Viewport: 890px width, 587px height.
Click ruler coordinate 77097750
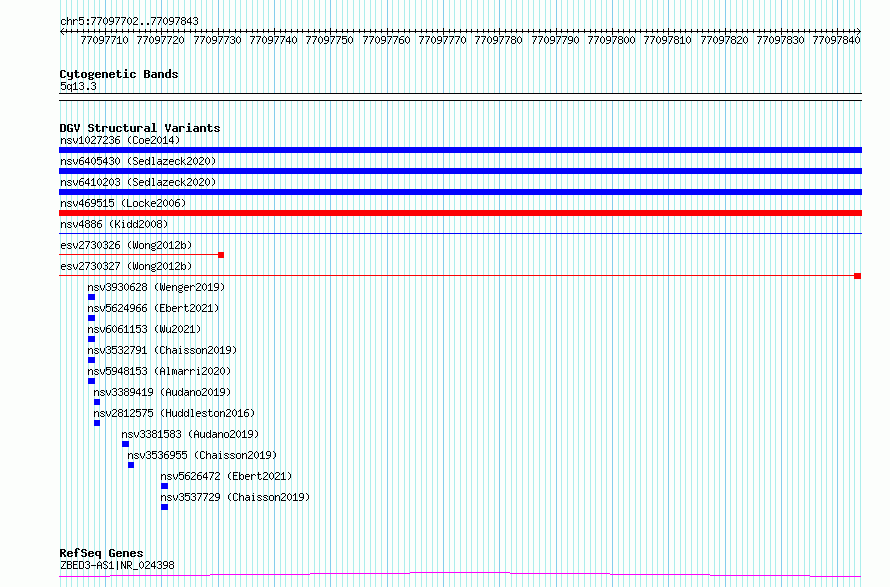330,40
